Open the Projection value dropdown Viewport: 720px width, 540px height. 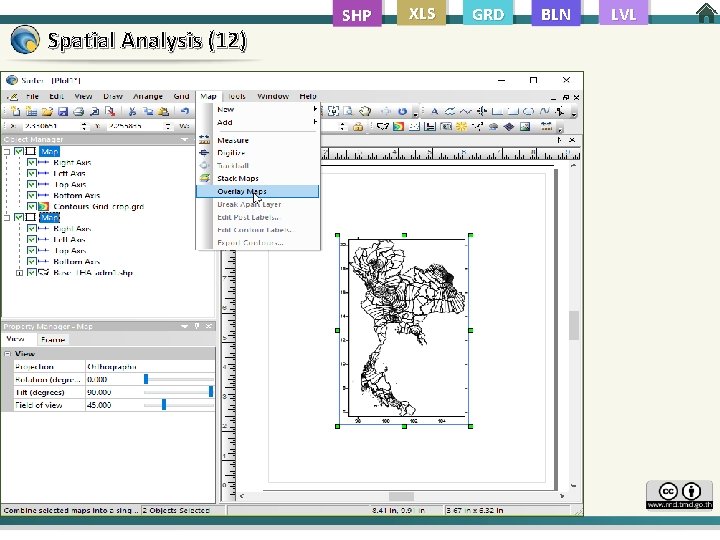150,367
